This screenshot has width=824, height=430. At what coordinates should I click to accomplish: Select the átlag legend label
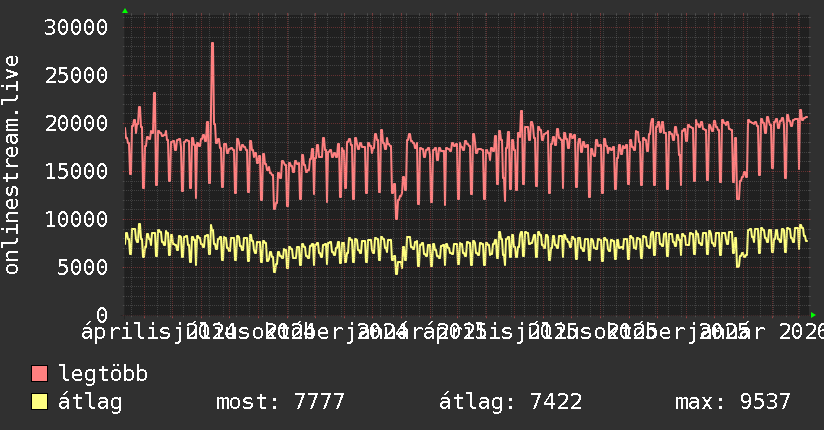click(x=90, y=402)
